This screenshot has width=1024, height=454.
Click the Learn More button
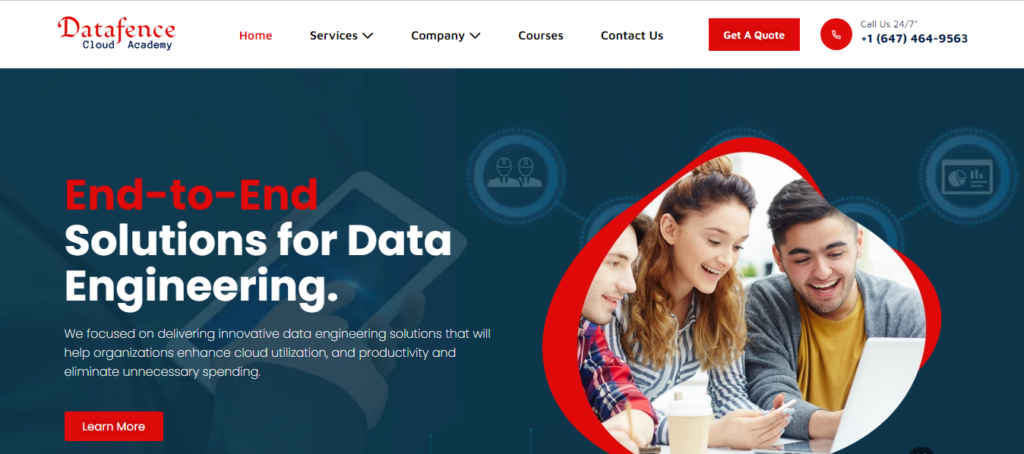pos(114,426)
